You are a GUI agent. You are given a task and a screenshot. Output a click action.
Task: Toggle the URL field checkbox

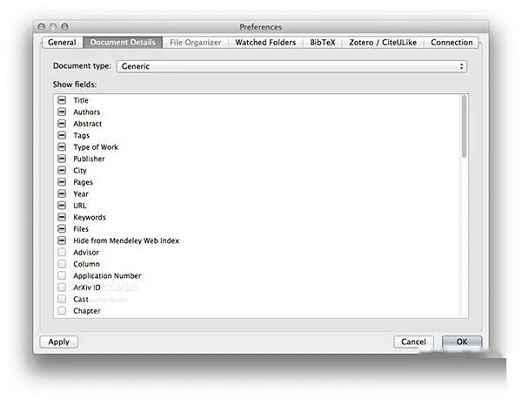pyautogui.click(x=62, y=205)
